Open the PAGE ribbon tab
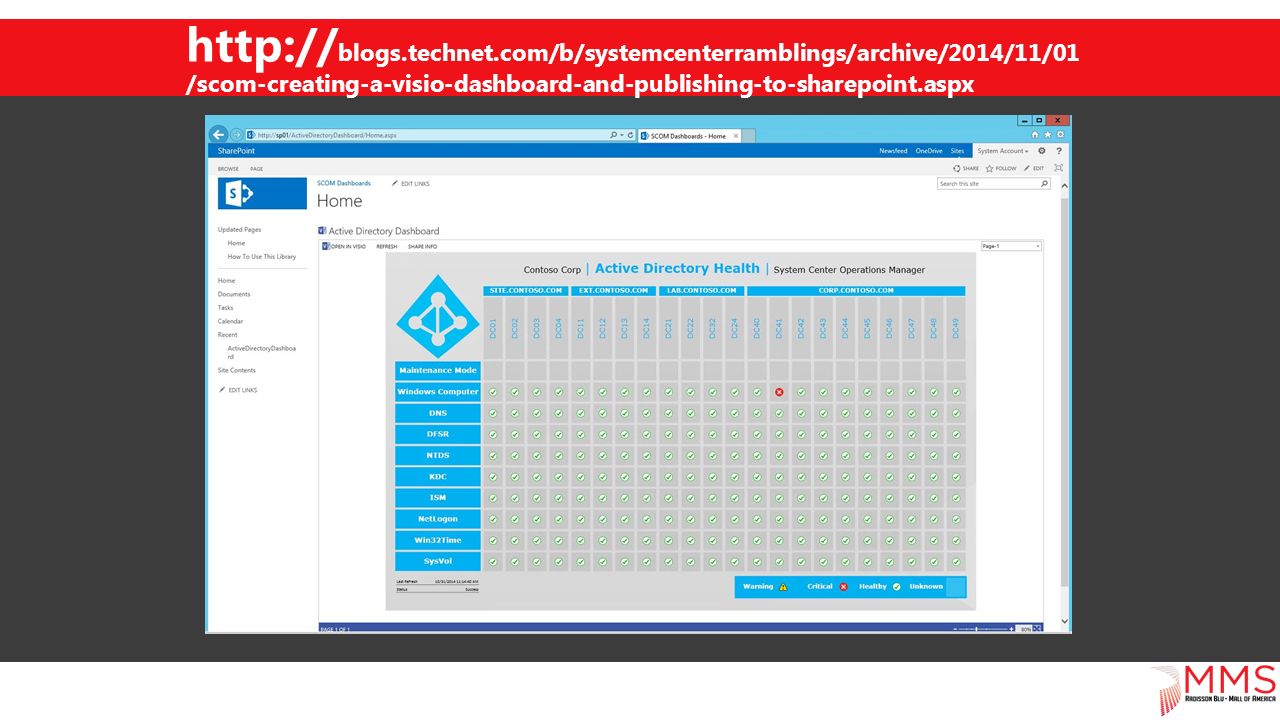The height and width of the screenshot is (720, 1280). (x=256, y=169)
